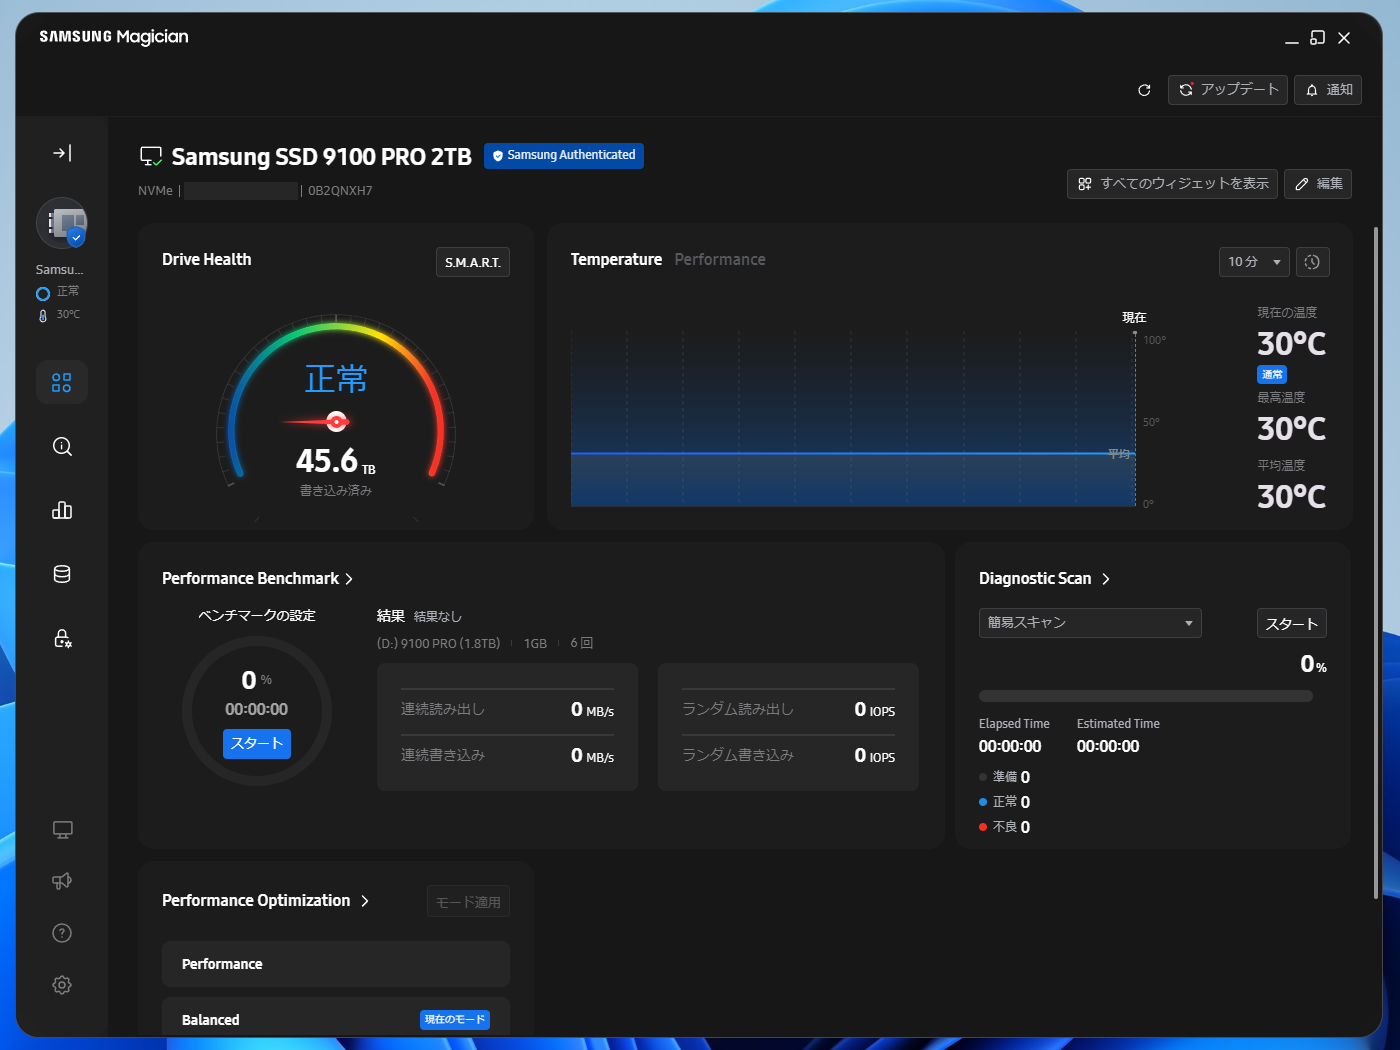Start the Diagnostic Scan スタート button
The height and width of the screenshot is (1050, 1400).
(x=1291, y=624)
